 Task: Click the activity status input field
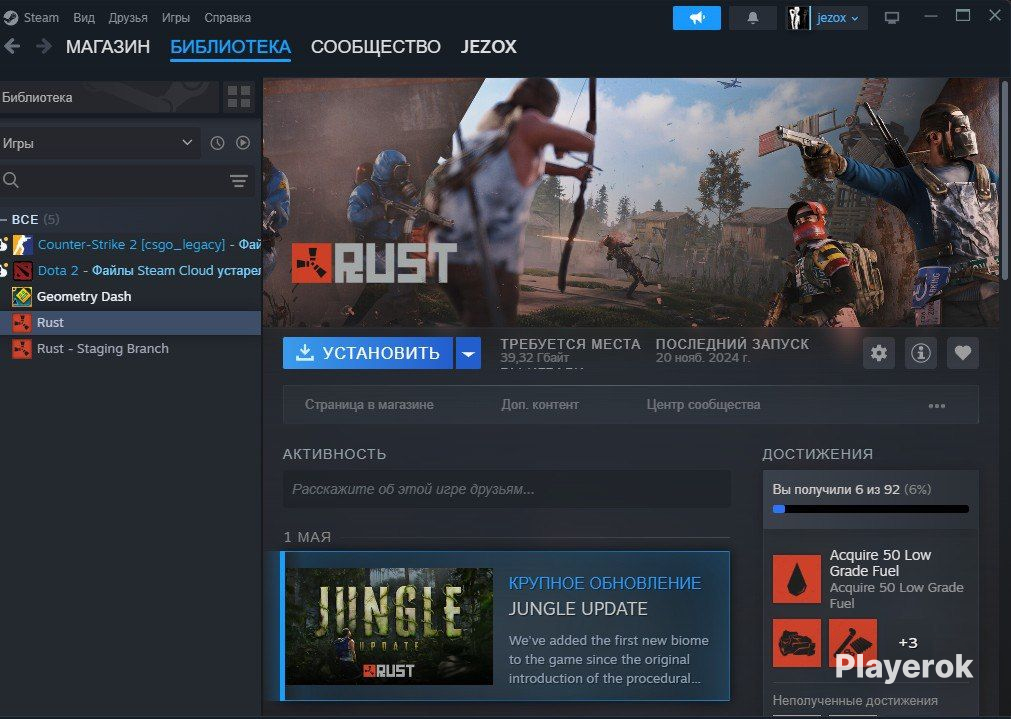pos(507,489)
